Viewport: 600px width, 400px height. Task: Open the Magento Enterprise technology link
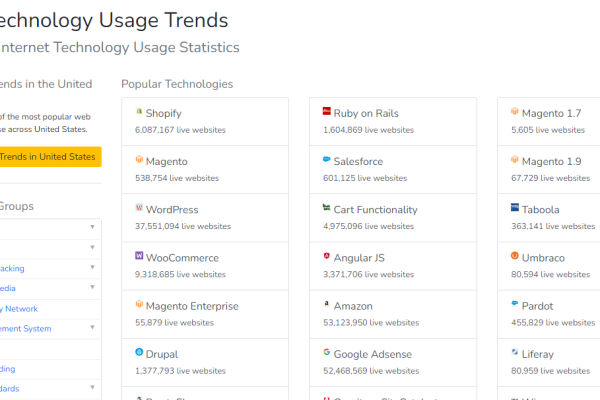coord(192,306)
